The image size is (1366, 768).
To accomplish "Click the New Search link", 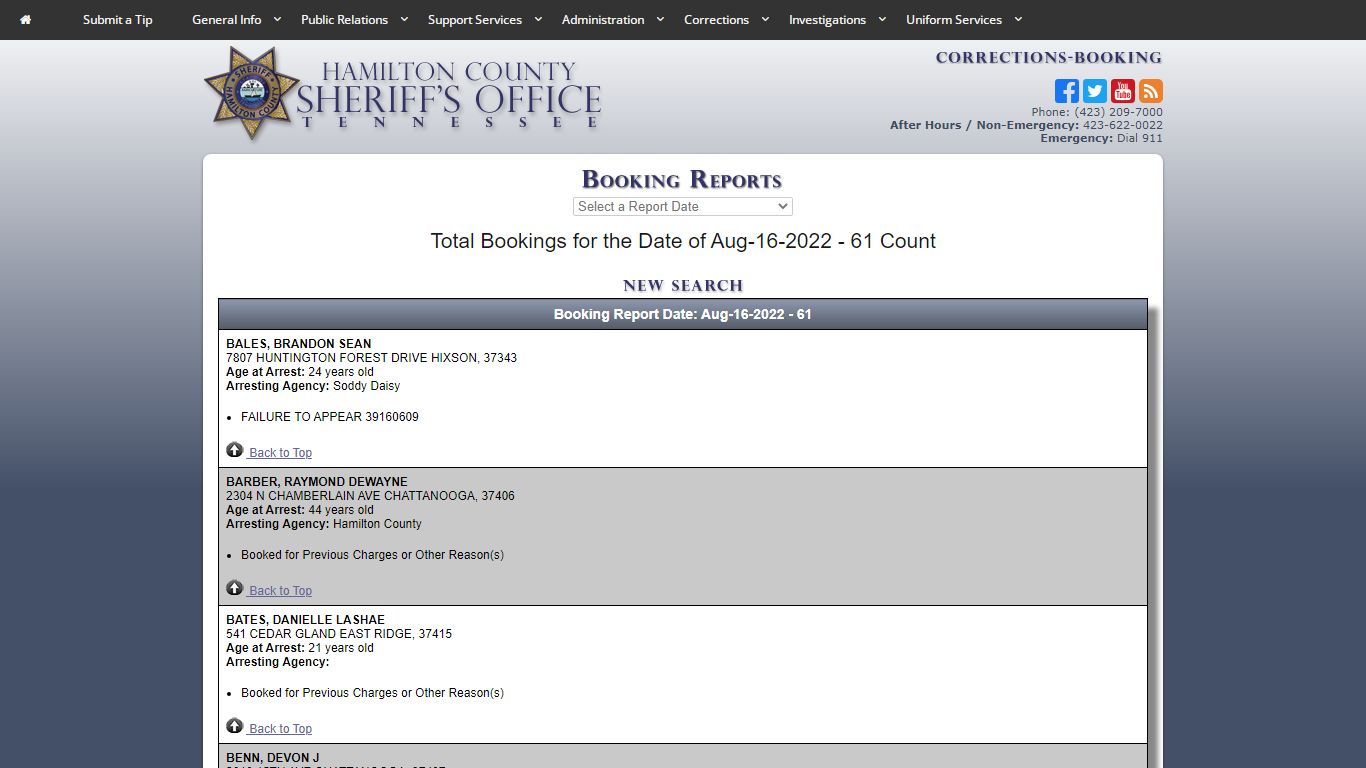I will click(x=683, y=286).
